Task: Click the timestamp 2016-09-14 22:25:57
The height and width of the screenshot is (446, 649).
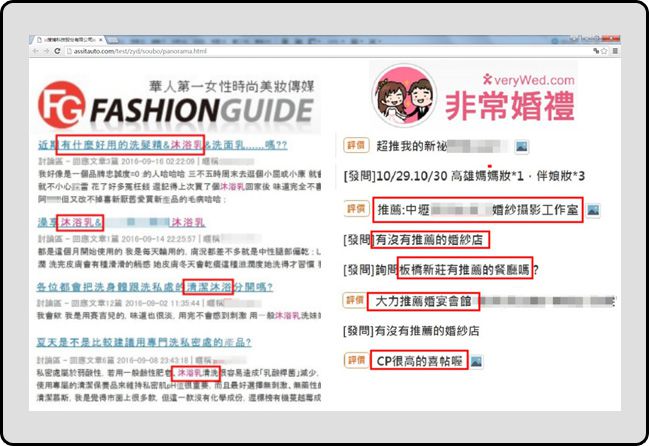Action: coord(159,238)
